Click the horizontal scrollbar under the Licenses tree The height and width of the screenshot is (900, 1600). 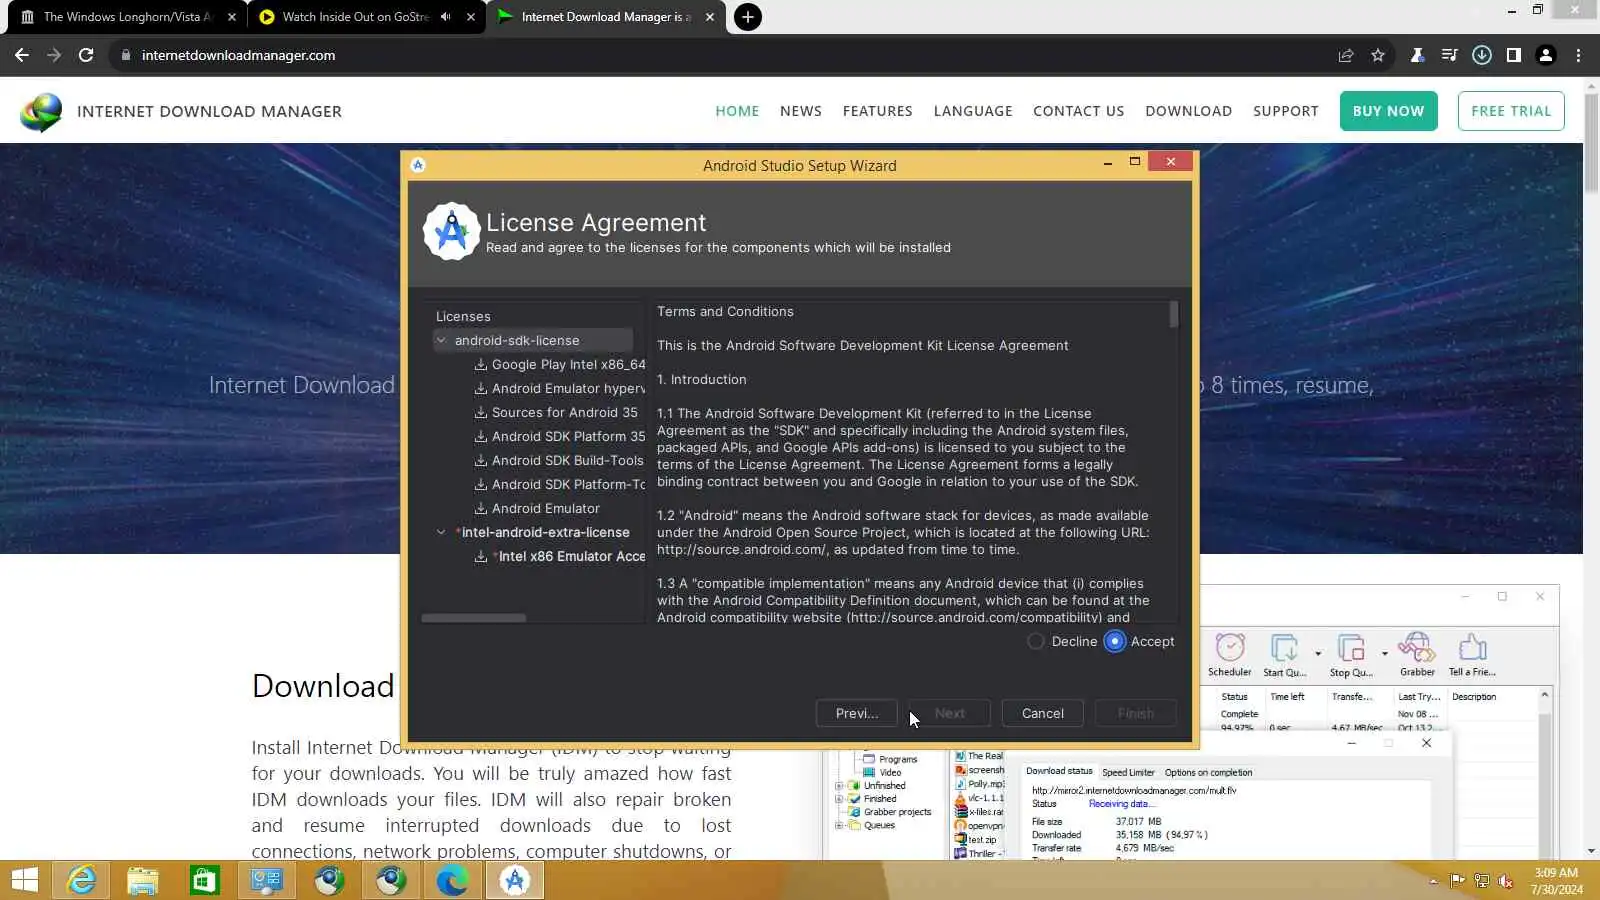pyautogui.click(x=474, y=618)
